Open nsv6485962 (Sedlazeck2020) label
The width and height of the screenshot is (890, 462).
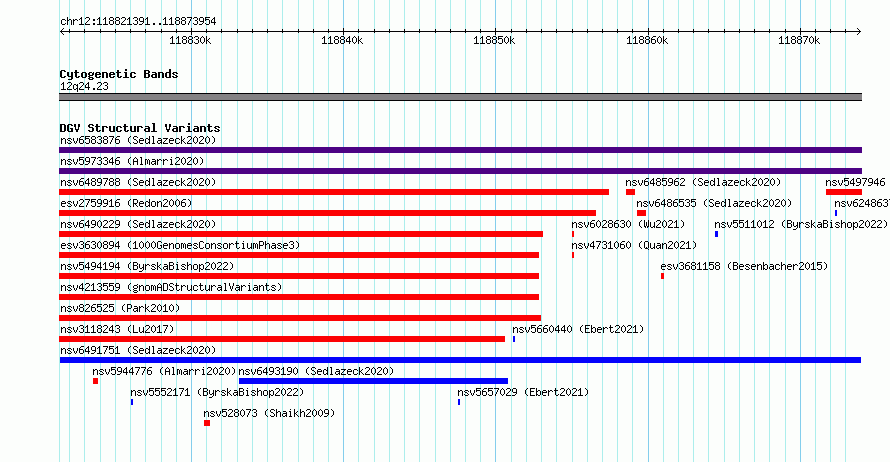(x=703, y=182)
